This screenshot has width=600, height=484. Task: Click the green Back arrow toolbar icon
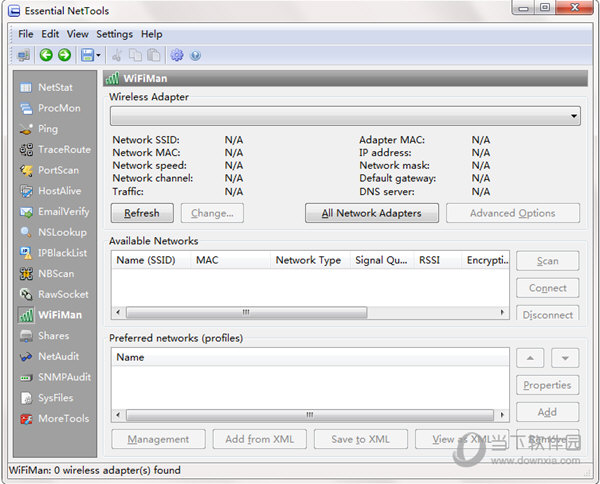[x=46, y=55]
